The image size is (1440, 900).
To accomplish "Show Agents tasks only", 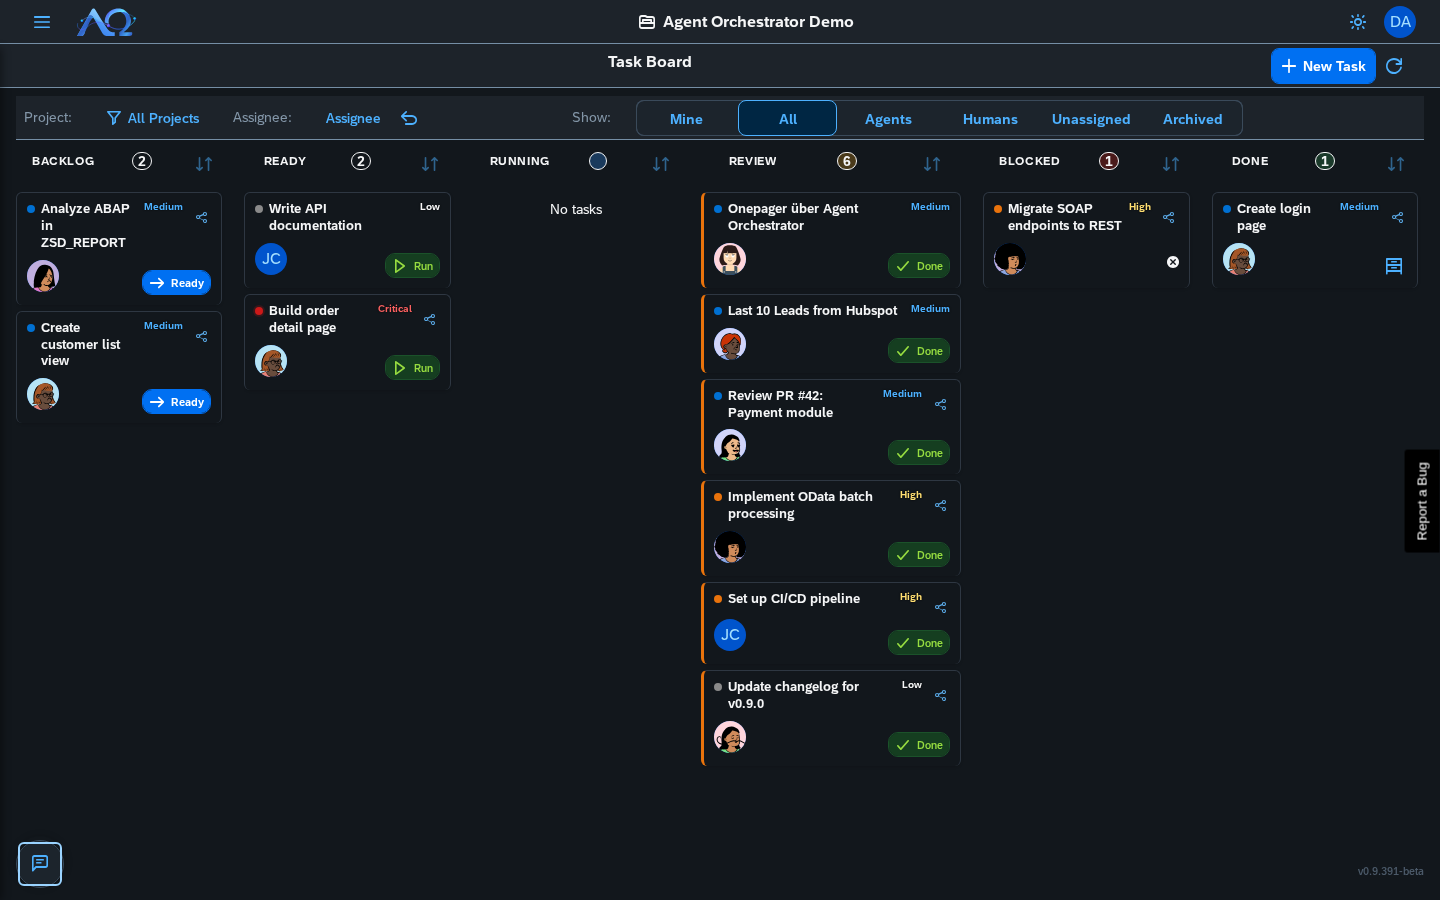I will (888, 119).
